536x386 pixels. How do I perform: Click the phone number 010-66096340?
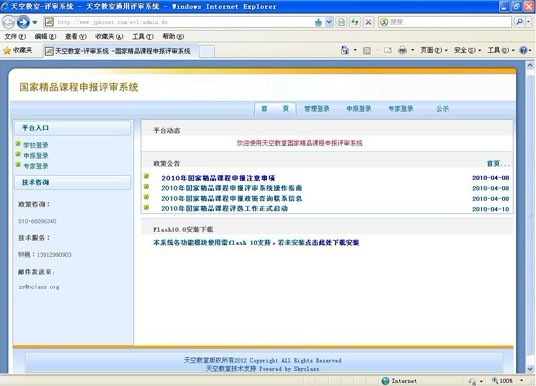coord(37,221)
